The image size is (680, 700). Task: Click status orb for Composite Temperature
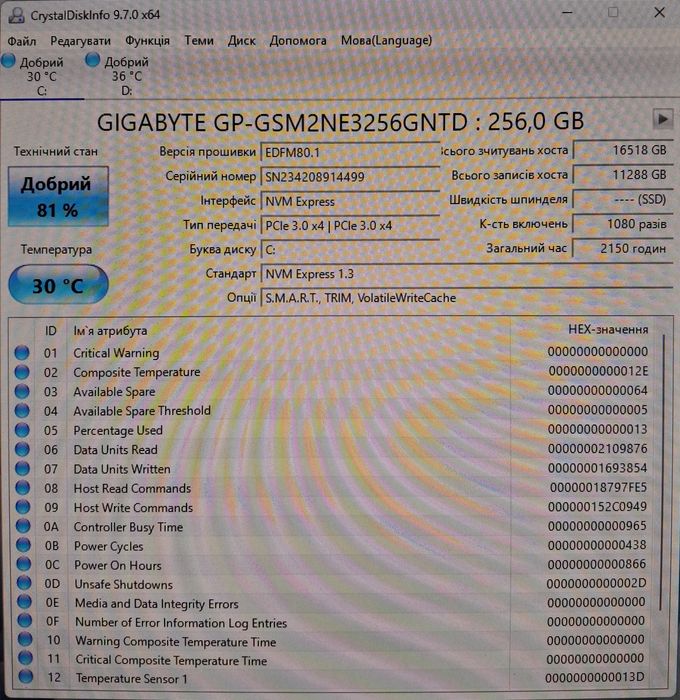pyautogui.click(x=21, y=372)
